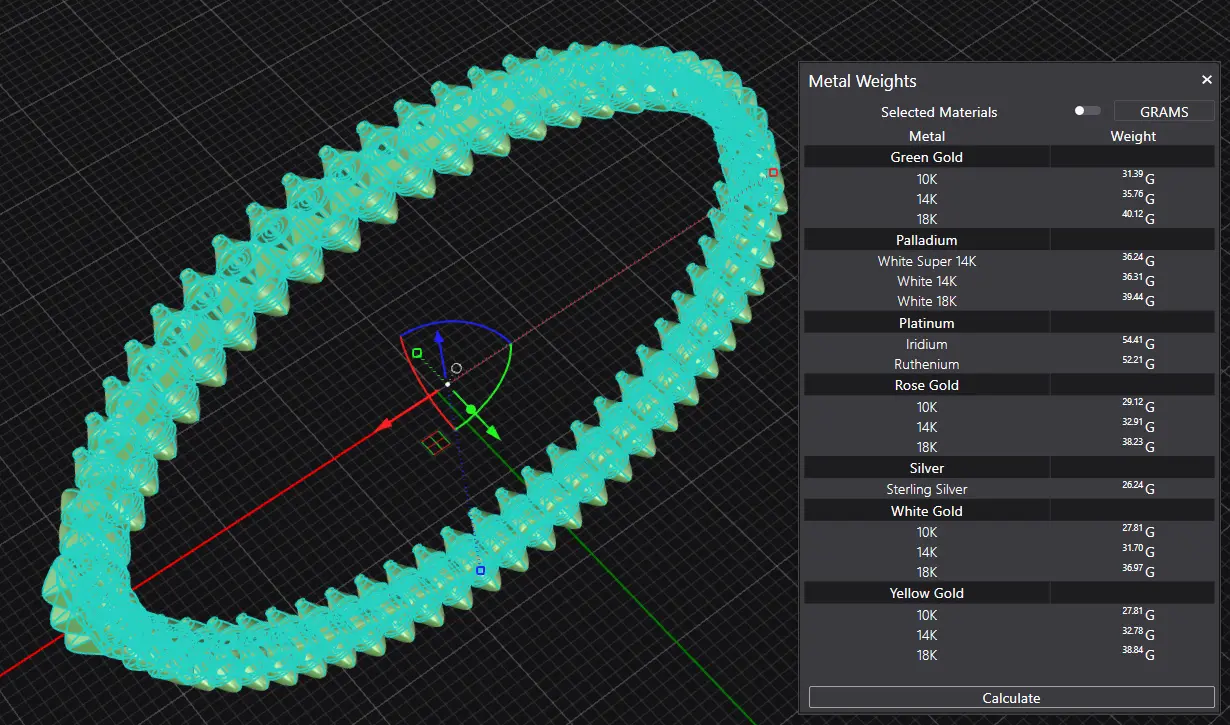
Task: Click the small red square handle on ring
Action: 773,172
